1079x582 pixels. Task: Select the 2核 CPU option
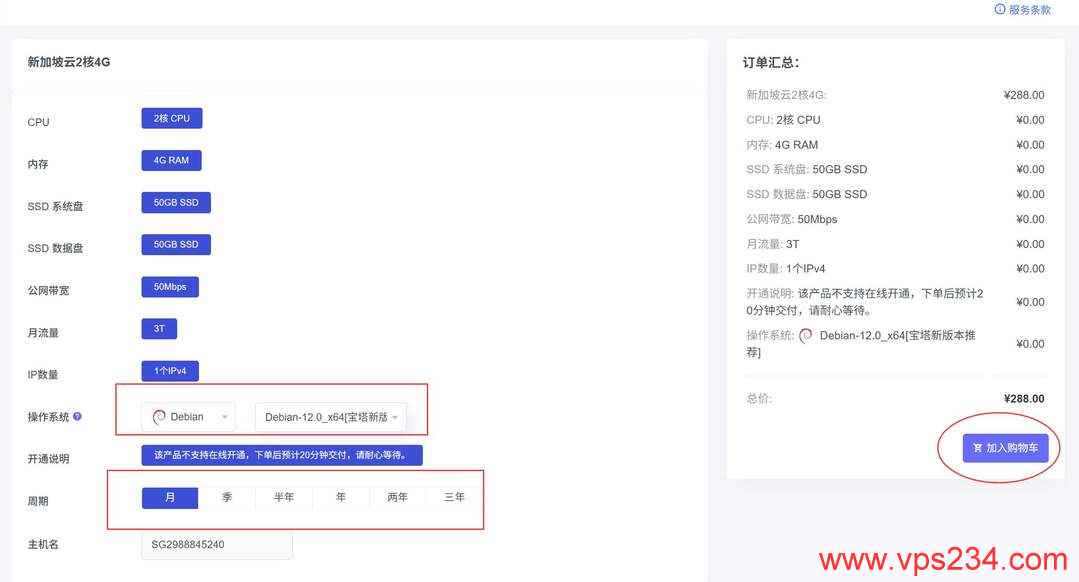point(171,117)
